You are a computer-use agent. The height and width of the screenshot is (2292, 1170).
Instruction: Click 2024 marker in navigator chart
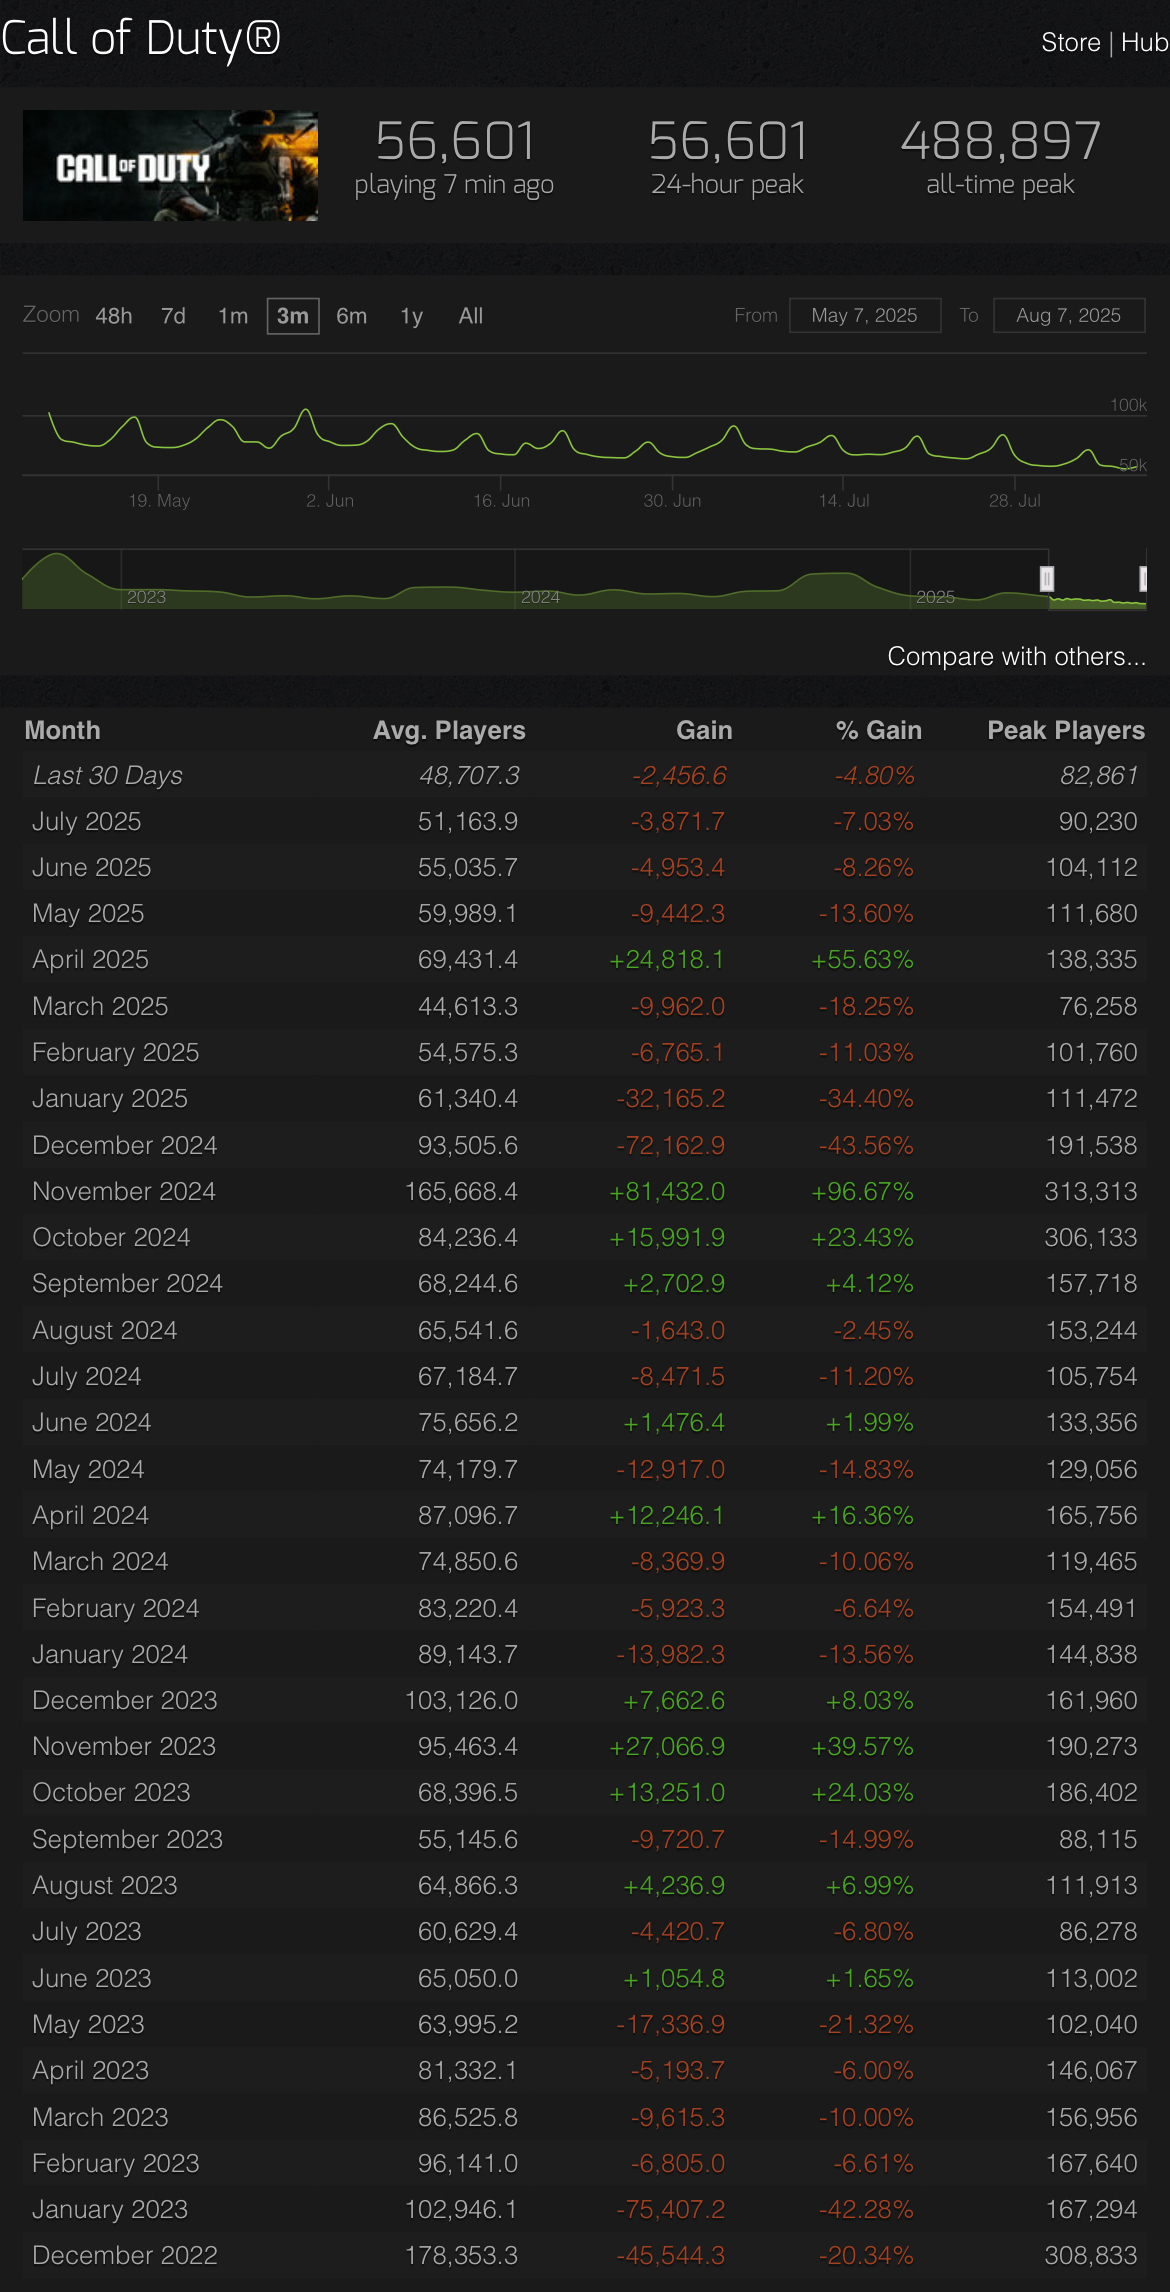click(x=540, y=597)
